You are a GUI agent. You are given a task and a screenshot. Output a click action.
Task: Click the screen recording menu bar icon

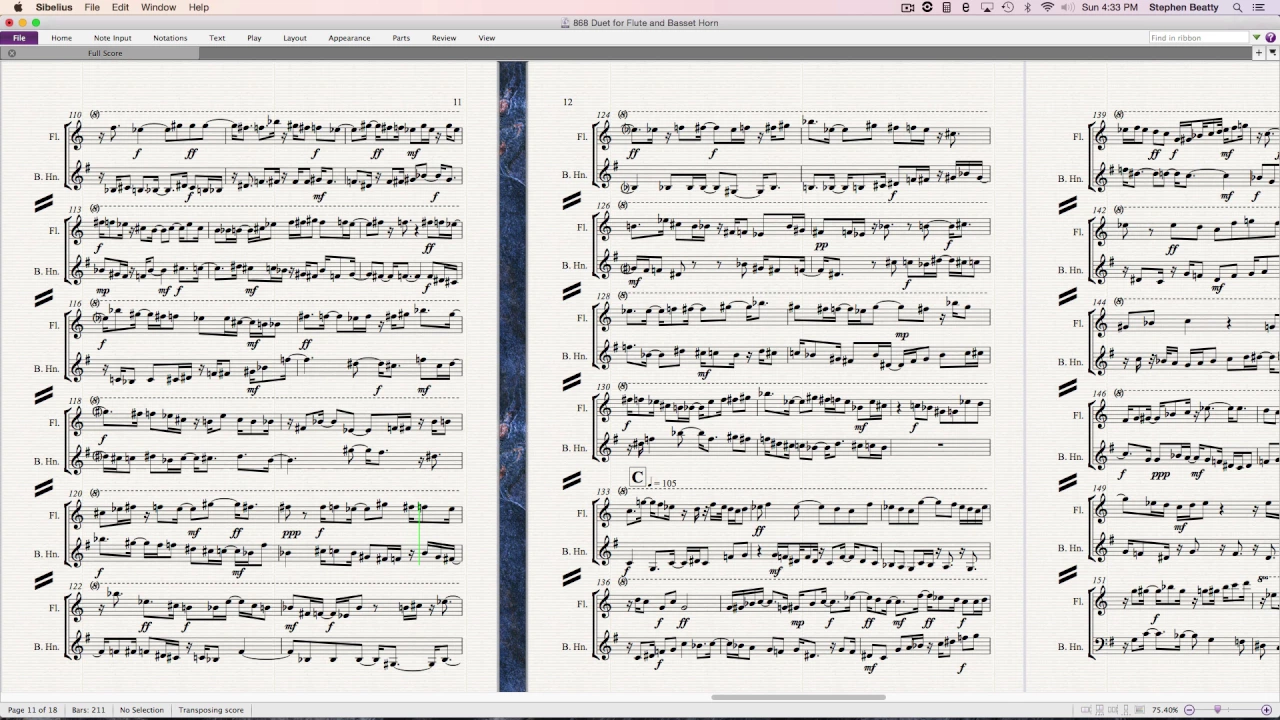[907, 7]
